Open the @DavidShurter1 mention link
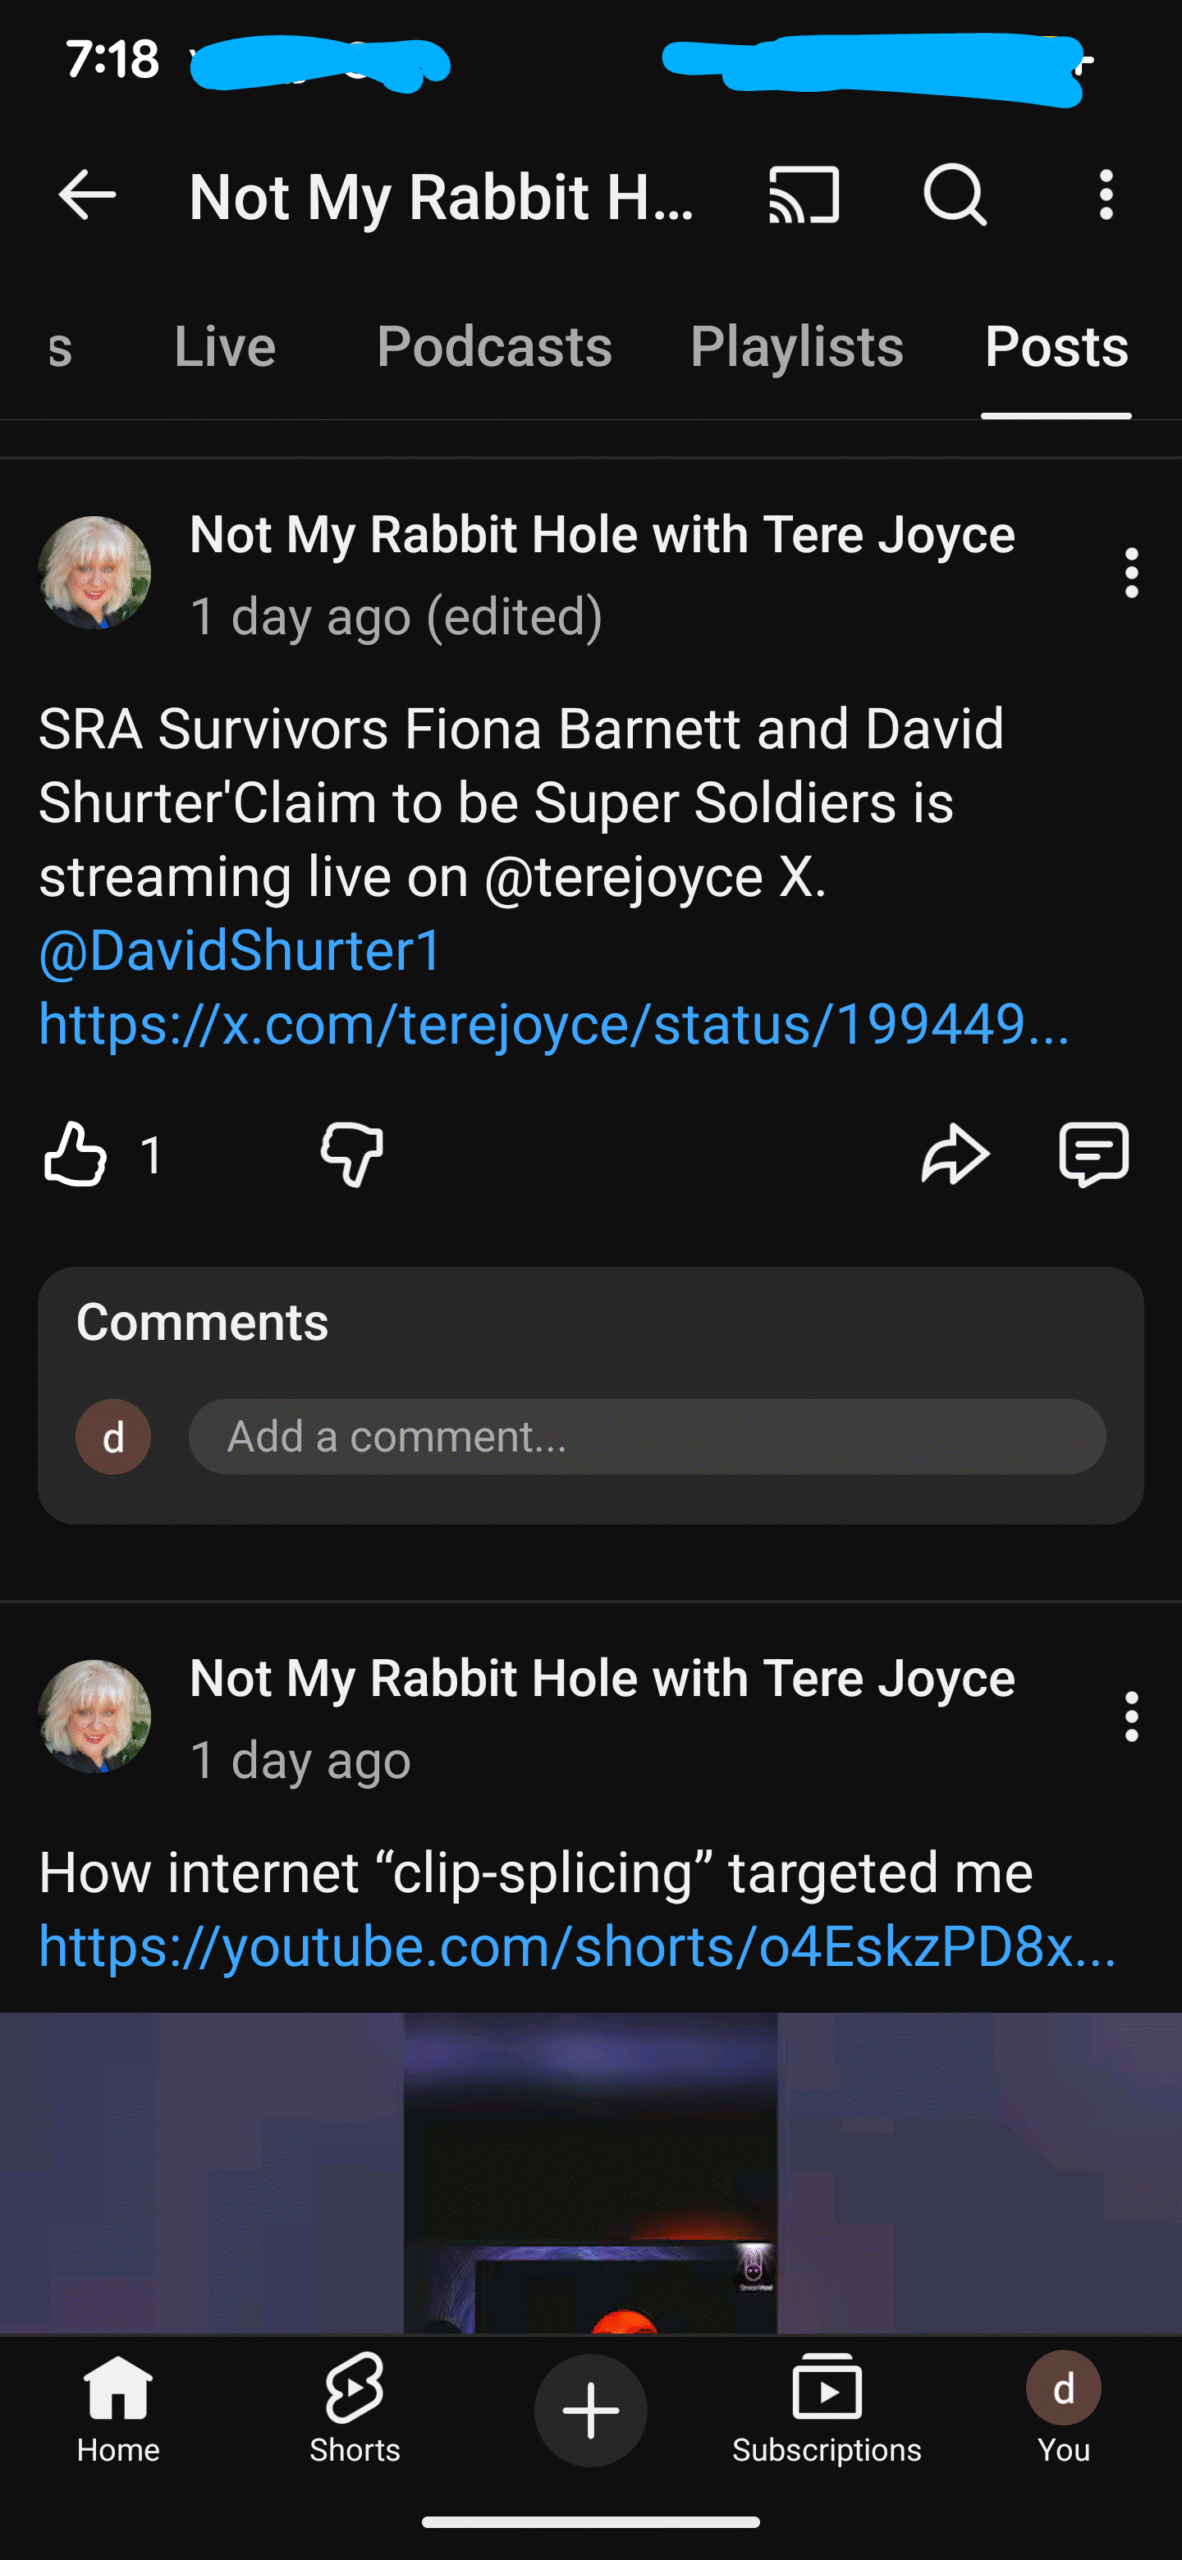 pos(240,951)
